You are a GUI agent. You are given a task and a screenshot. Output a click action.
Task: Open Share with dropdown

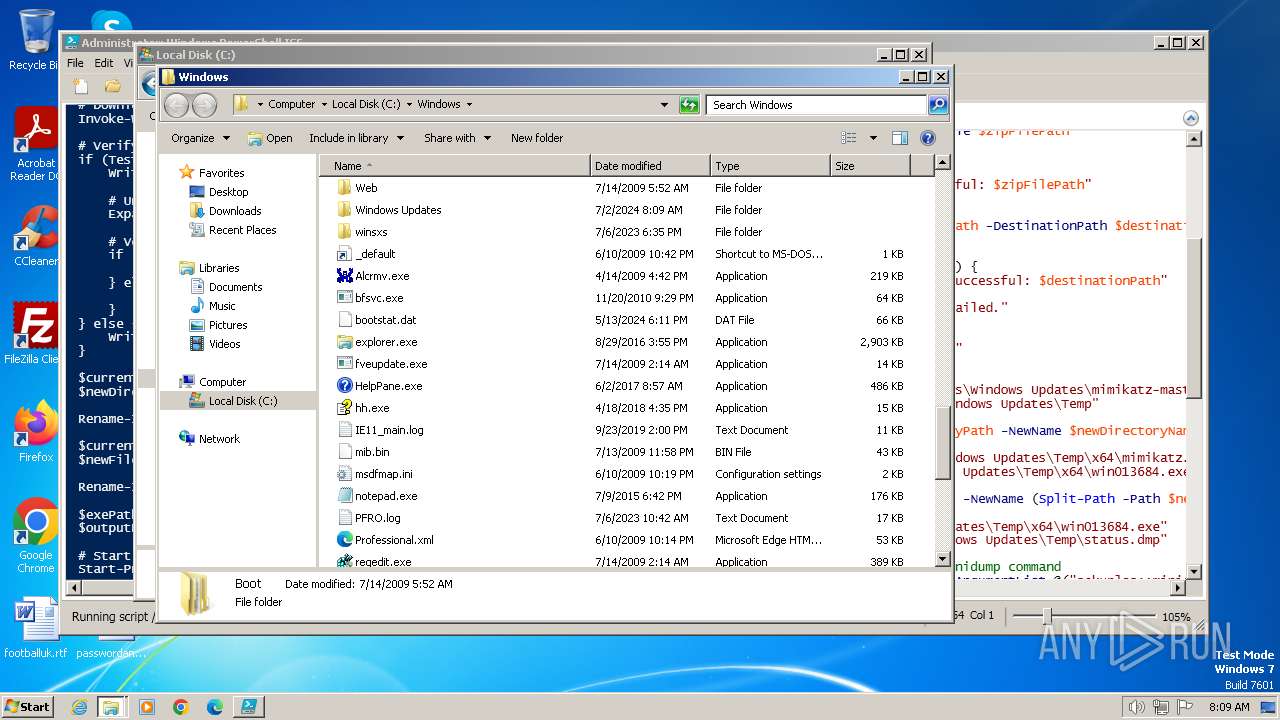click(457, 138)
